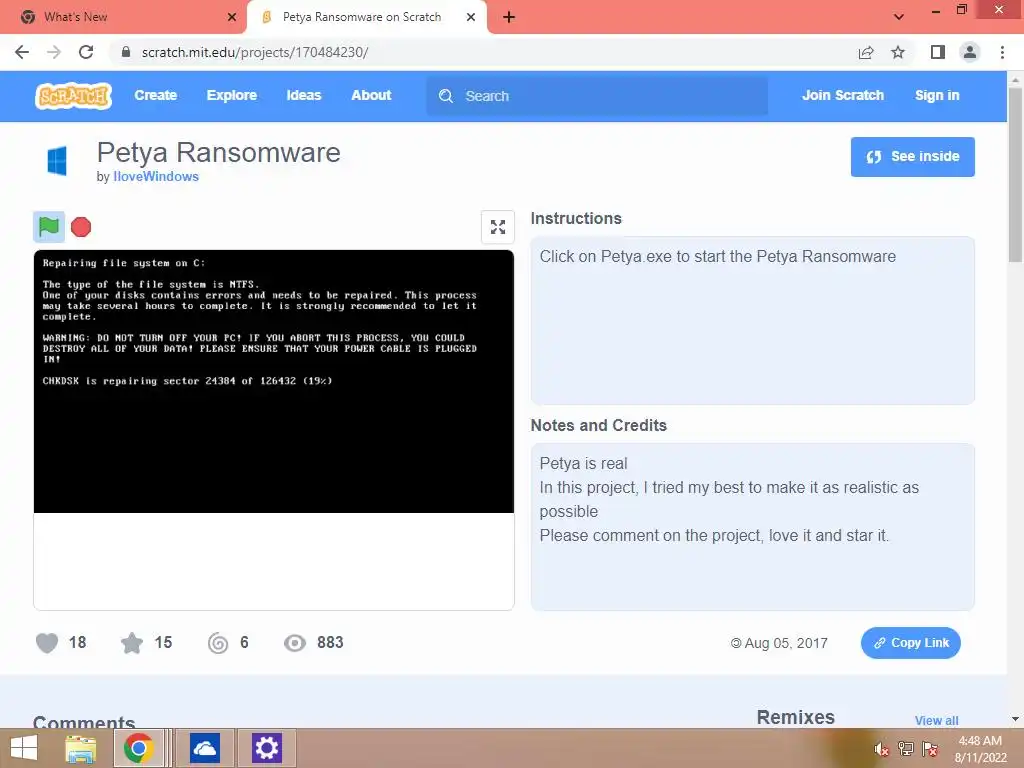Image resolution: width=1024 pixels, height=768 pixels.
Task: Go to the Ideas page
Action: (304, 95)
